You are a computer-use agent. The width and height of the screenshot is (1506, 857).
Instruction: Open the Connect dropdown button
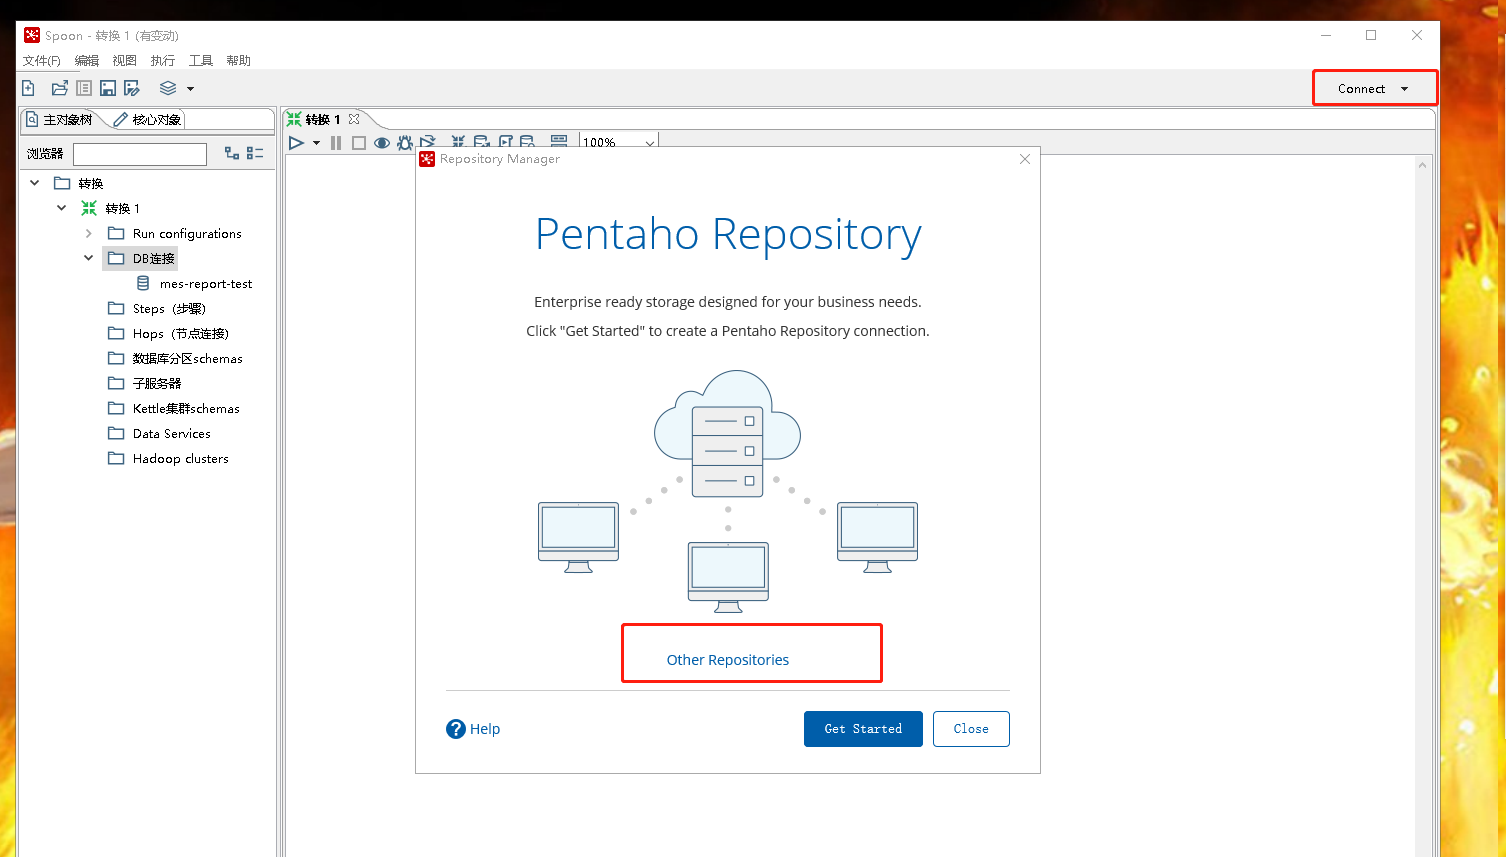click(x=1374, y=88)
